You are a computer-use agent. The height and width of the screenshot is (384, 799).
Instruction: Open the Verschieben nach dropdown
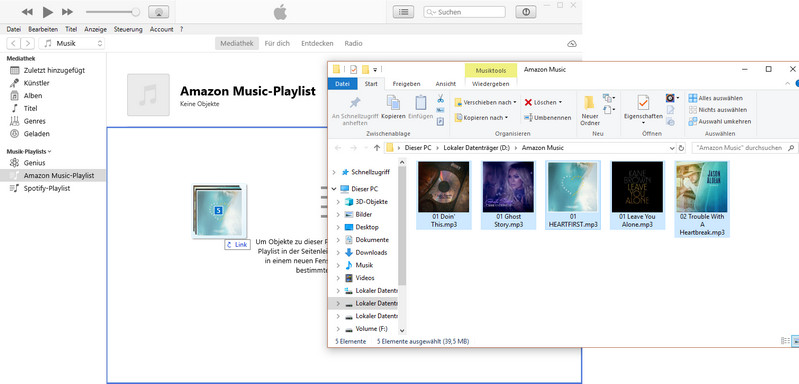coord(485,102)
